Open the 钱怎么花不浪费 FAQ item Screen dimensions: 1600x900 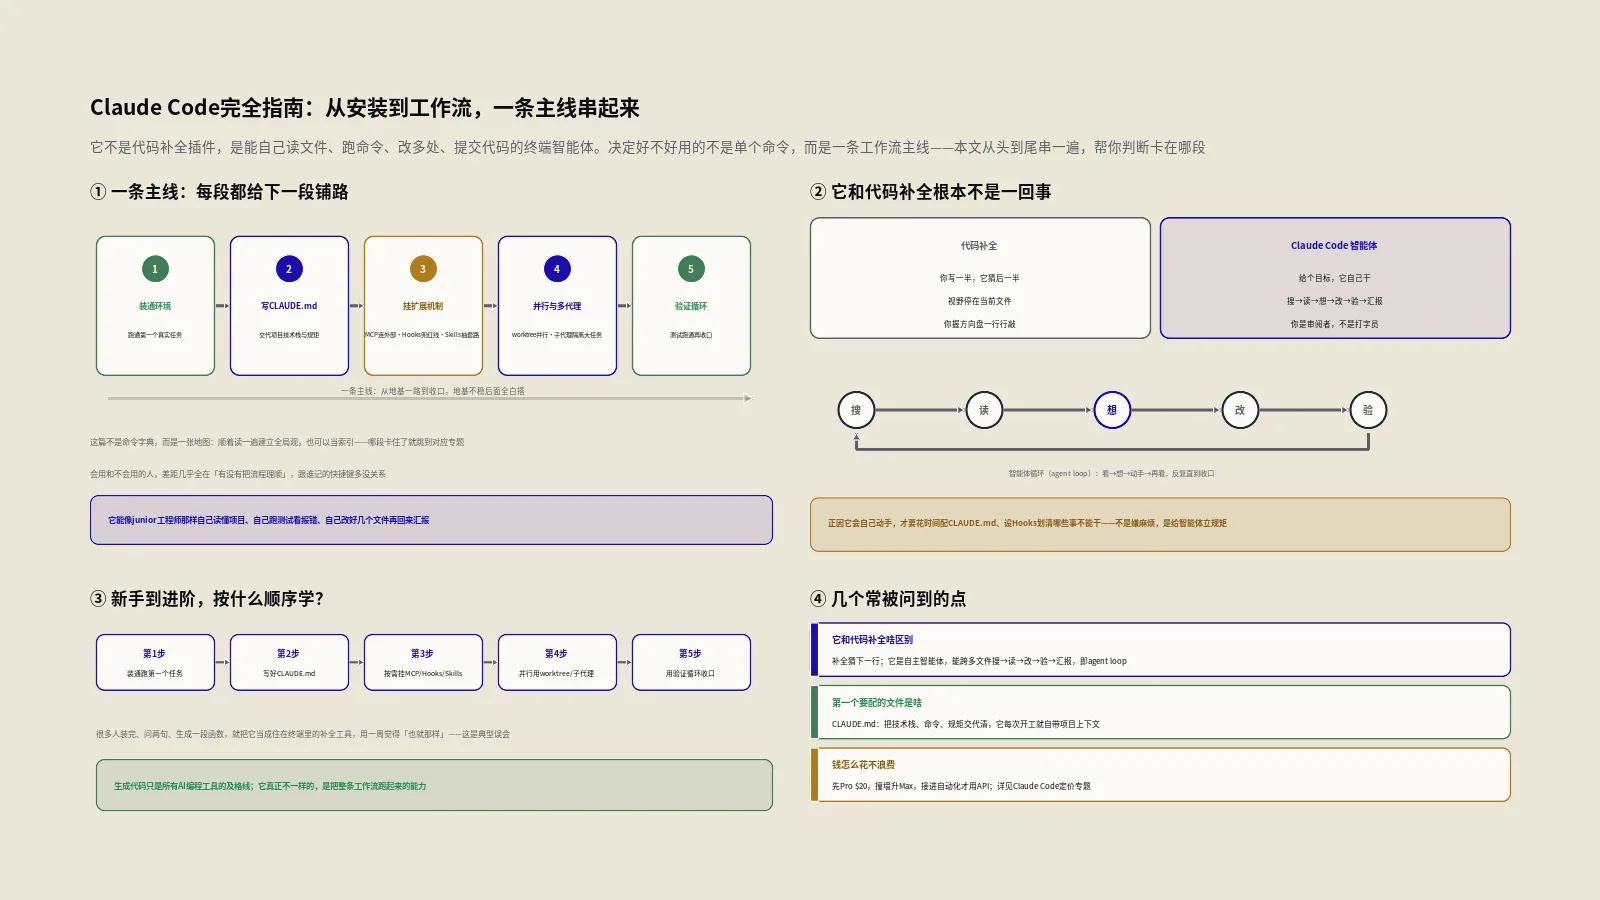click(1160, 775)
